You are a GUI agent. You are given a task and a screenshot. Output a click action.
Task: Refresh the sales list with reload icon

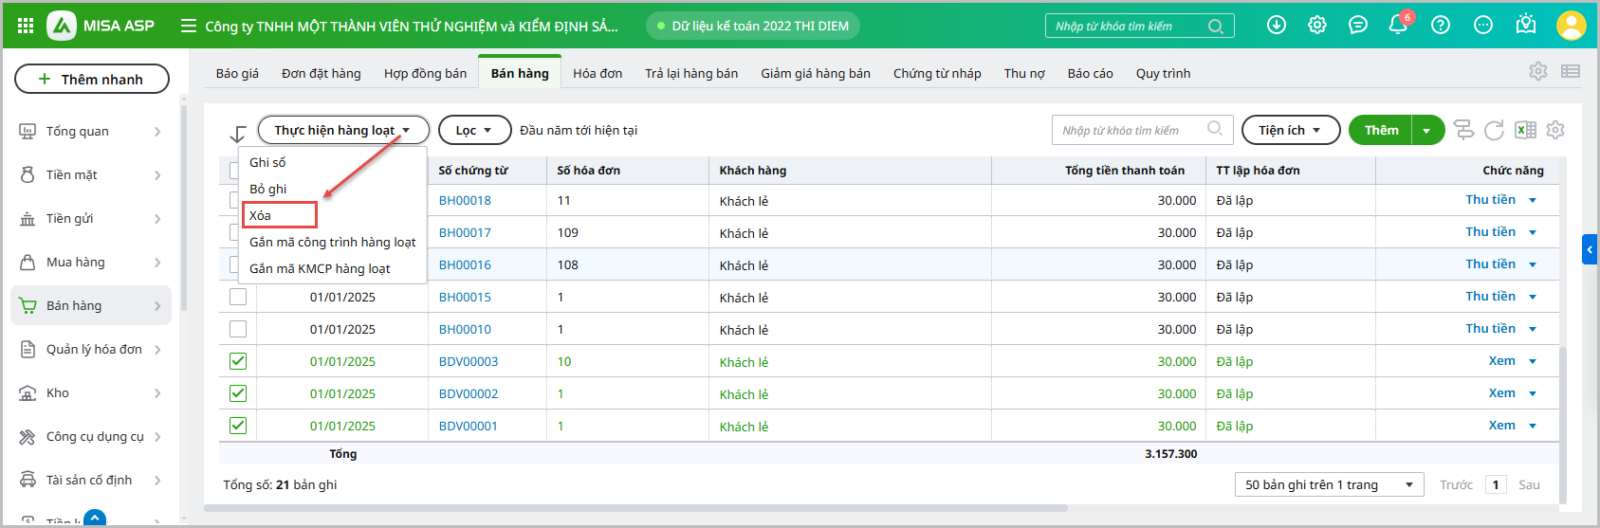tap(1494, 130)
